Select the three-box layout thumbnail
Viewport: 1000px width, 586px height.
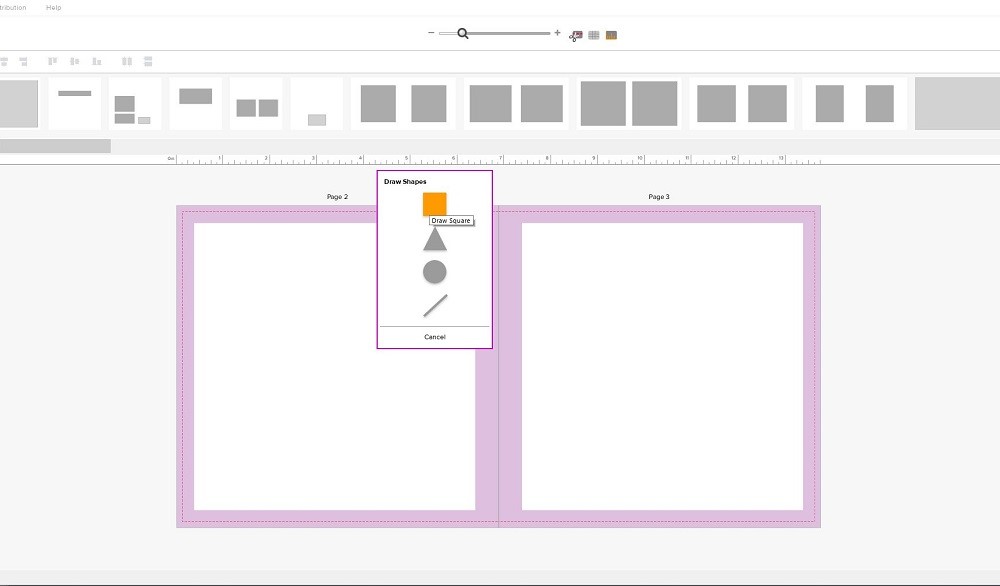(x=134, y=104)
